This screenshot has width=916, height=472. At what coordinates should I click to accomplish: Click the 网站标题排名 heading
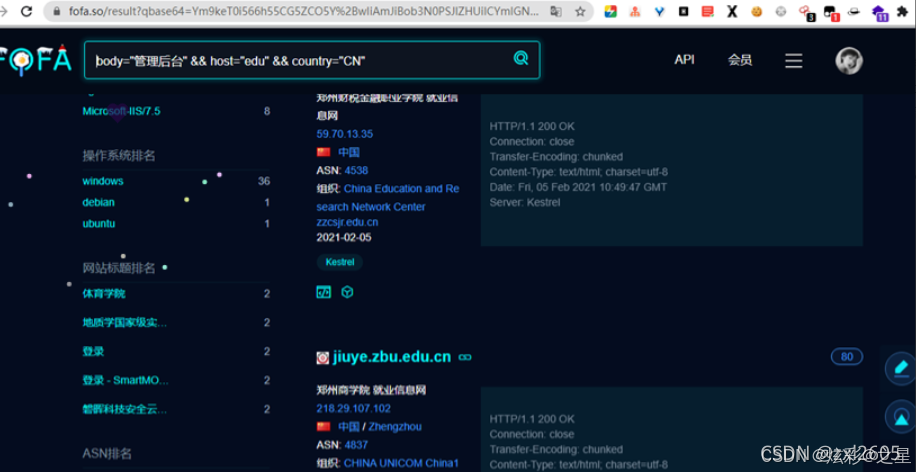(x=119, y=268)
